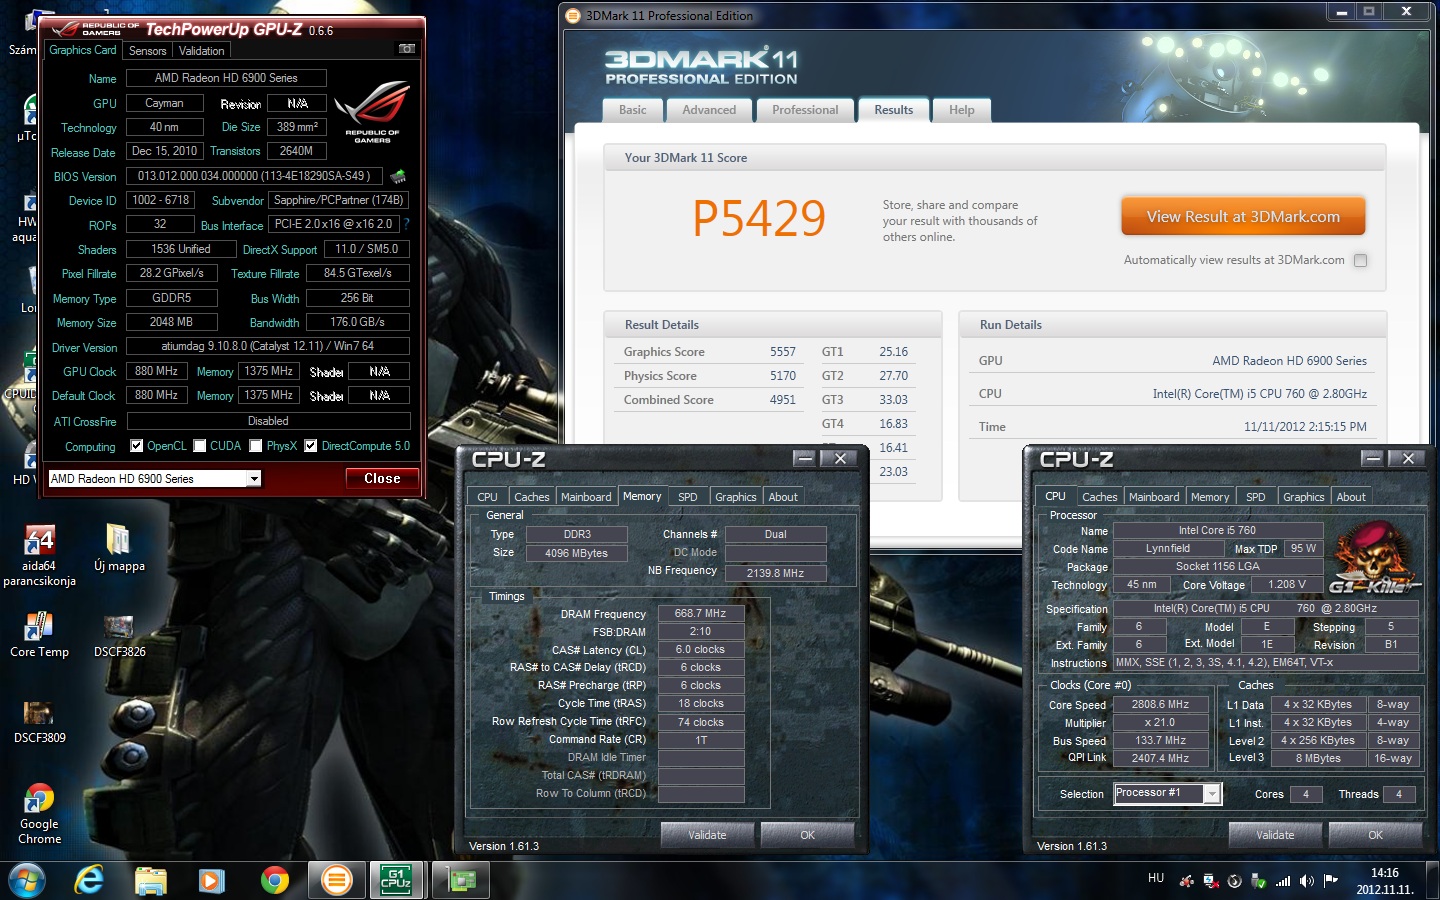The height and width of the screenshot is (900, 1440).
Task: Open the Windows Start menu orb
Action: point(26,881)
